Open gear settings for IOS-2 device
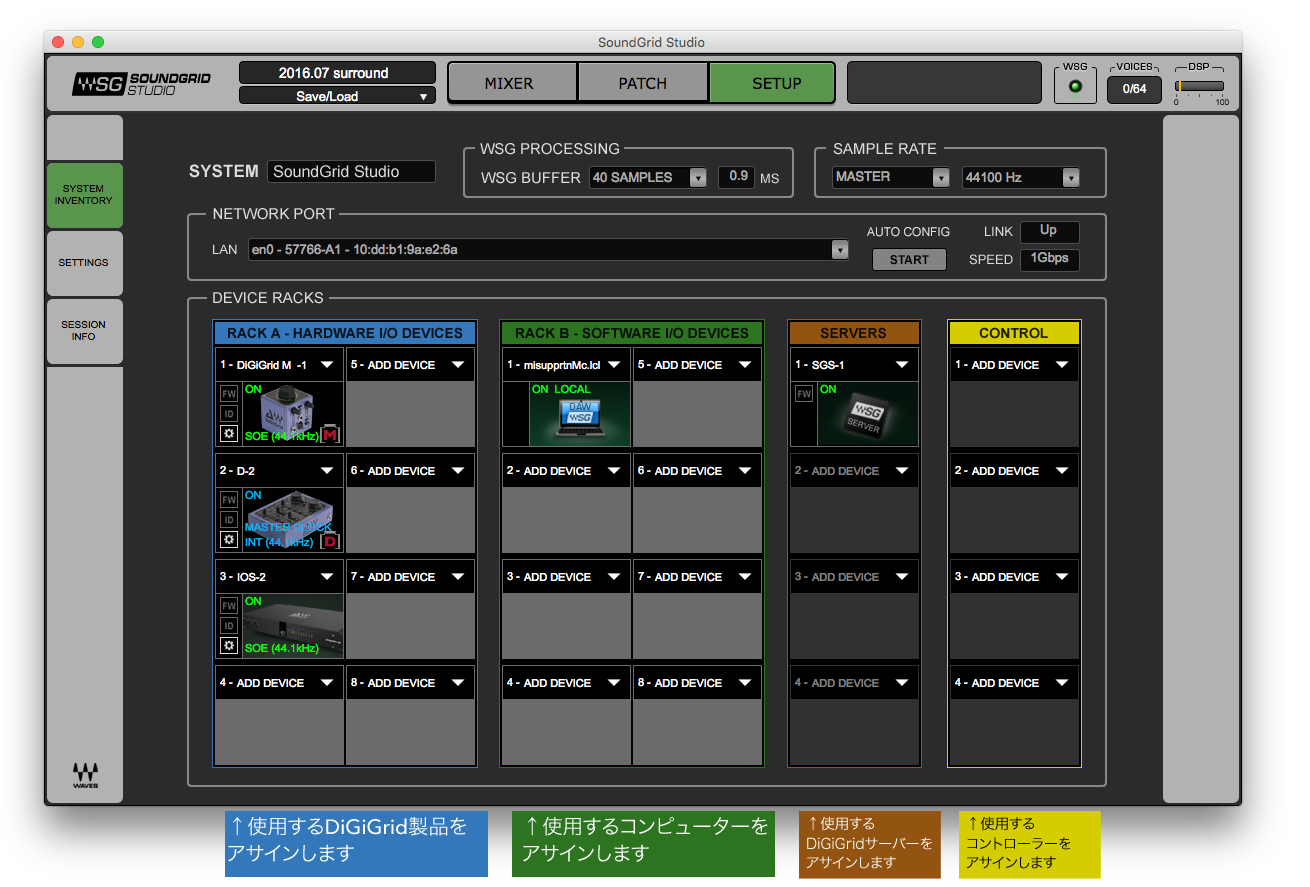This screenshot has width=1310, height=887. point(229,646)
